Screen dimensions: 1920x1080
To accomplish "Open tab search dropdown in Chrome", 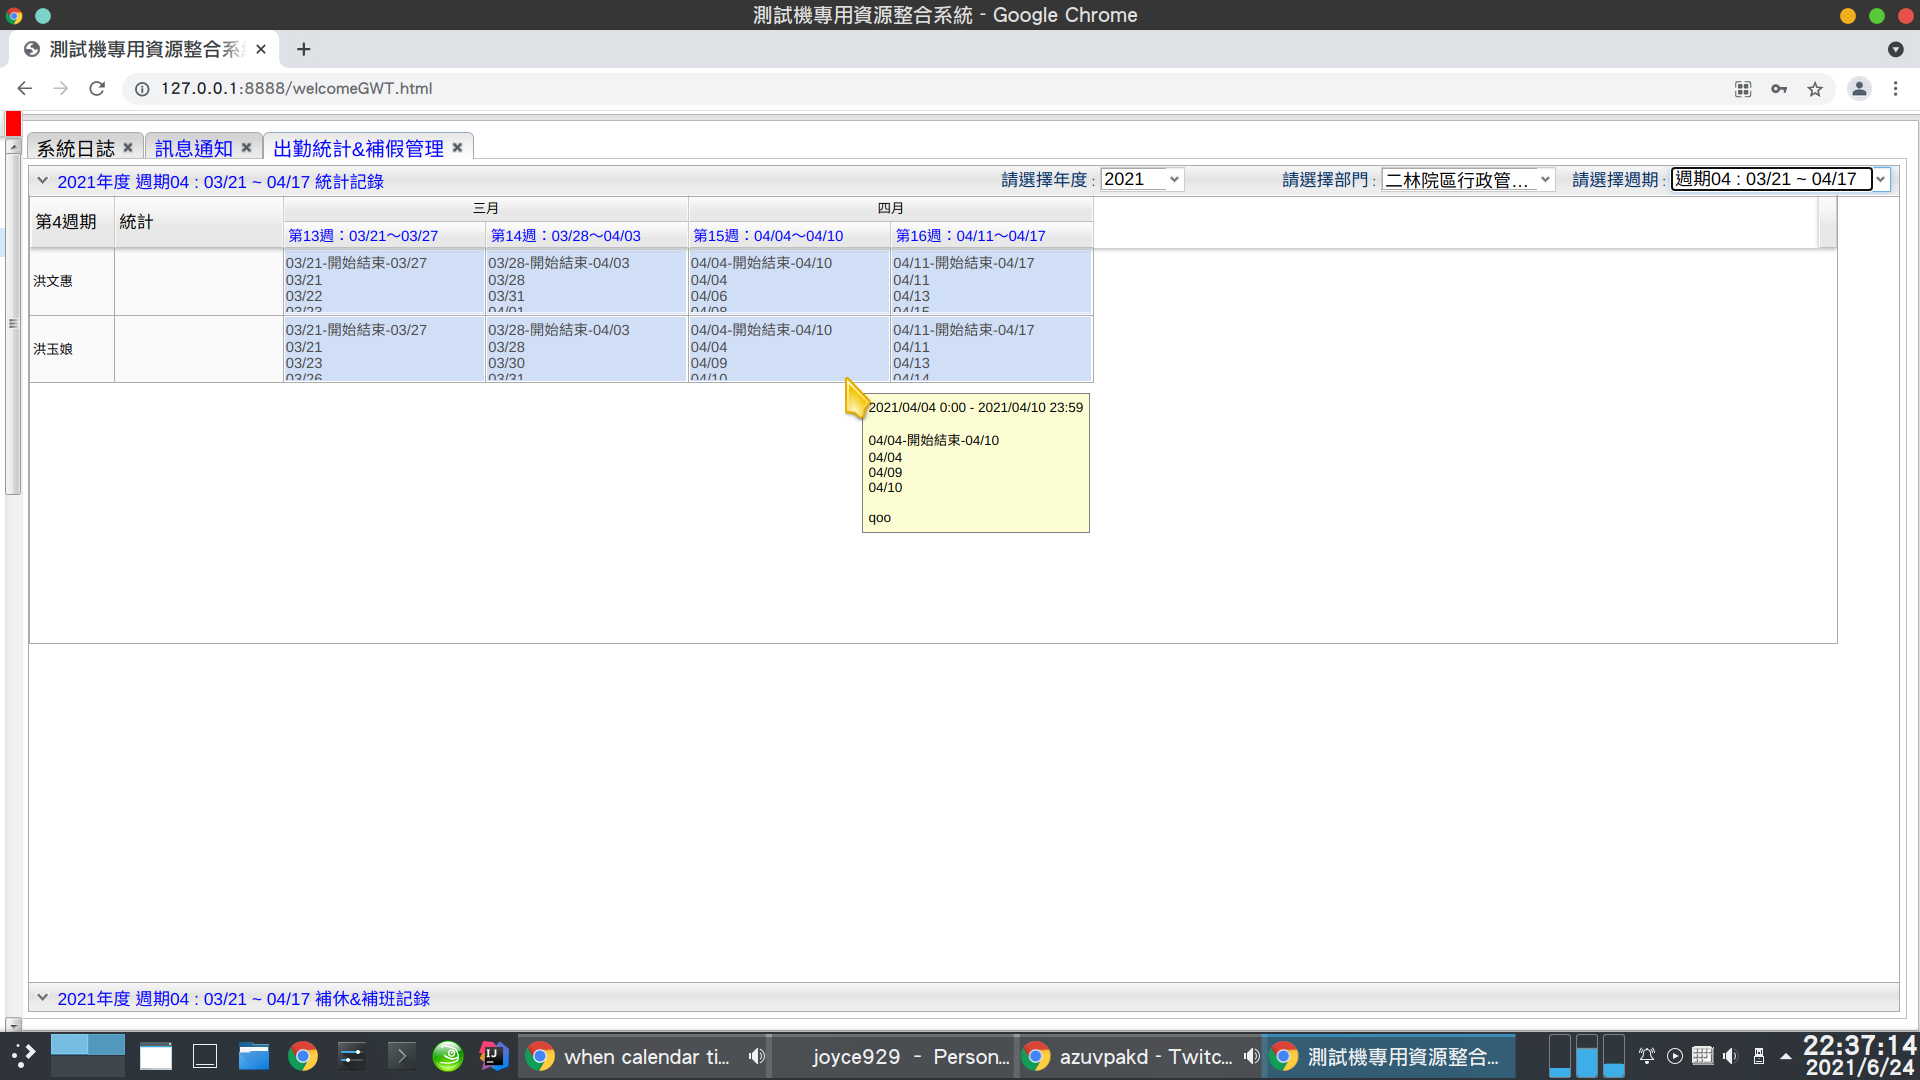I will (1895, 49).
